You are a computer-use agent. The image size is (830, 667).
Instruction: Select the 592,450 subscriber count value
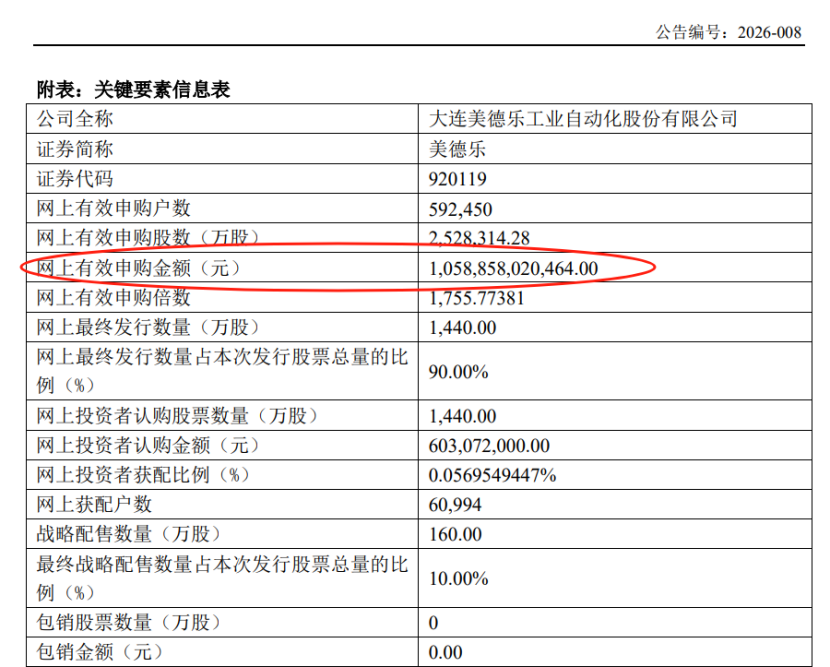(460, 209)
